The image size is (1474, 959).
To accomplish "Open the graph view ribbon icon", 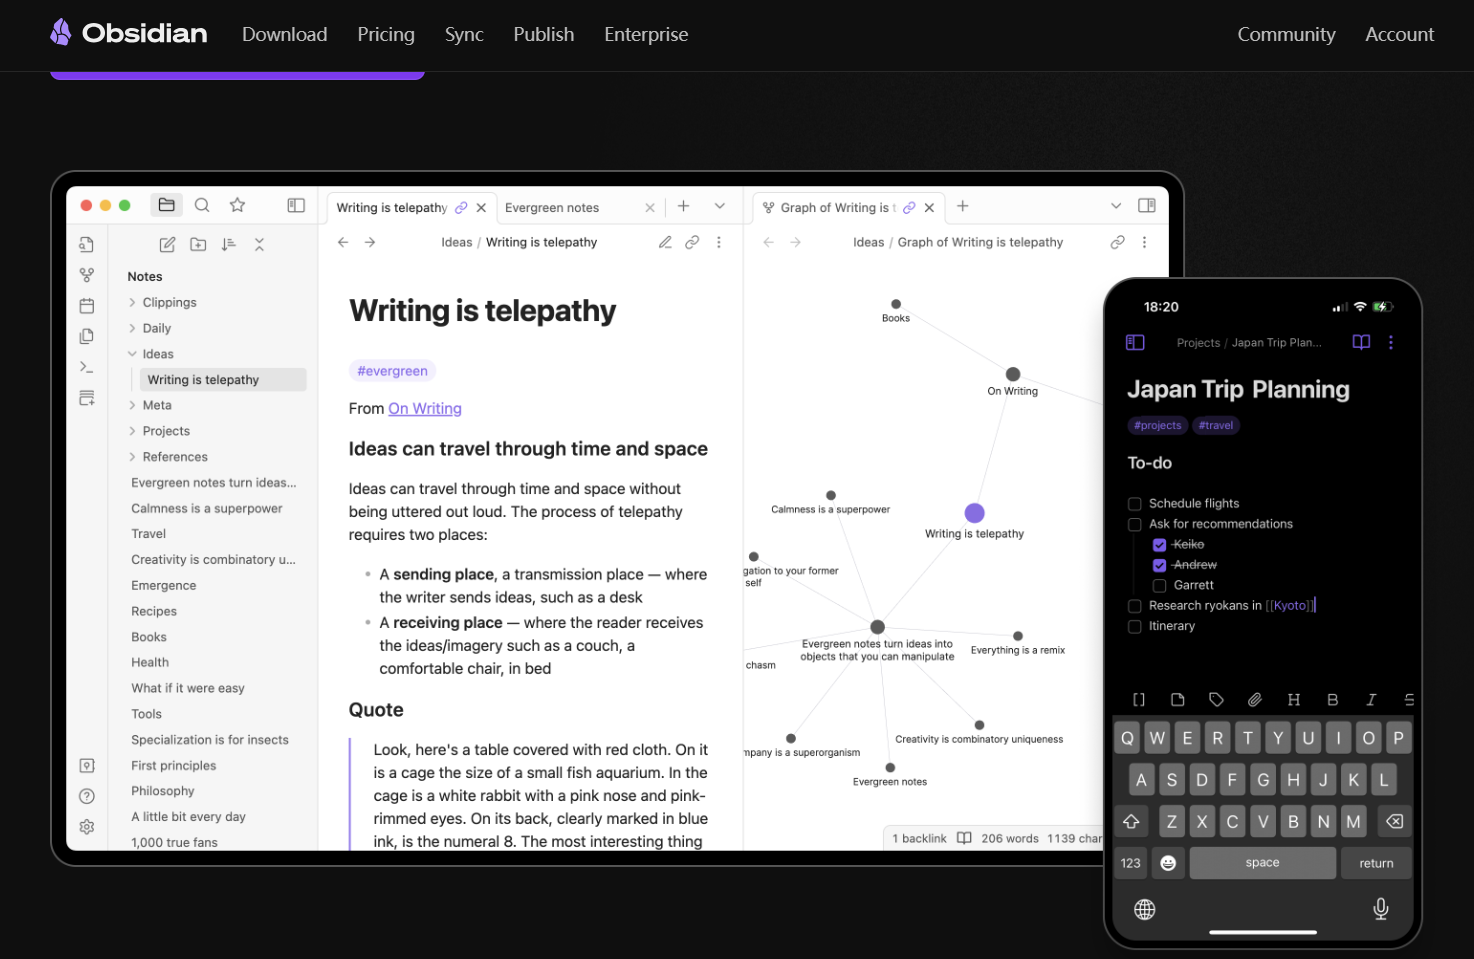I will click(x=87, y=275).
